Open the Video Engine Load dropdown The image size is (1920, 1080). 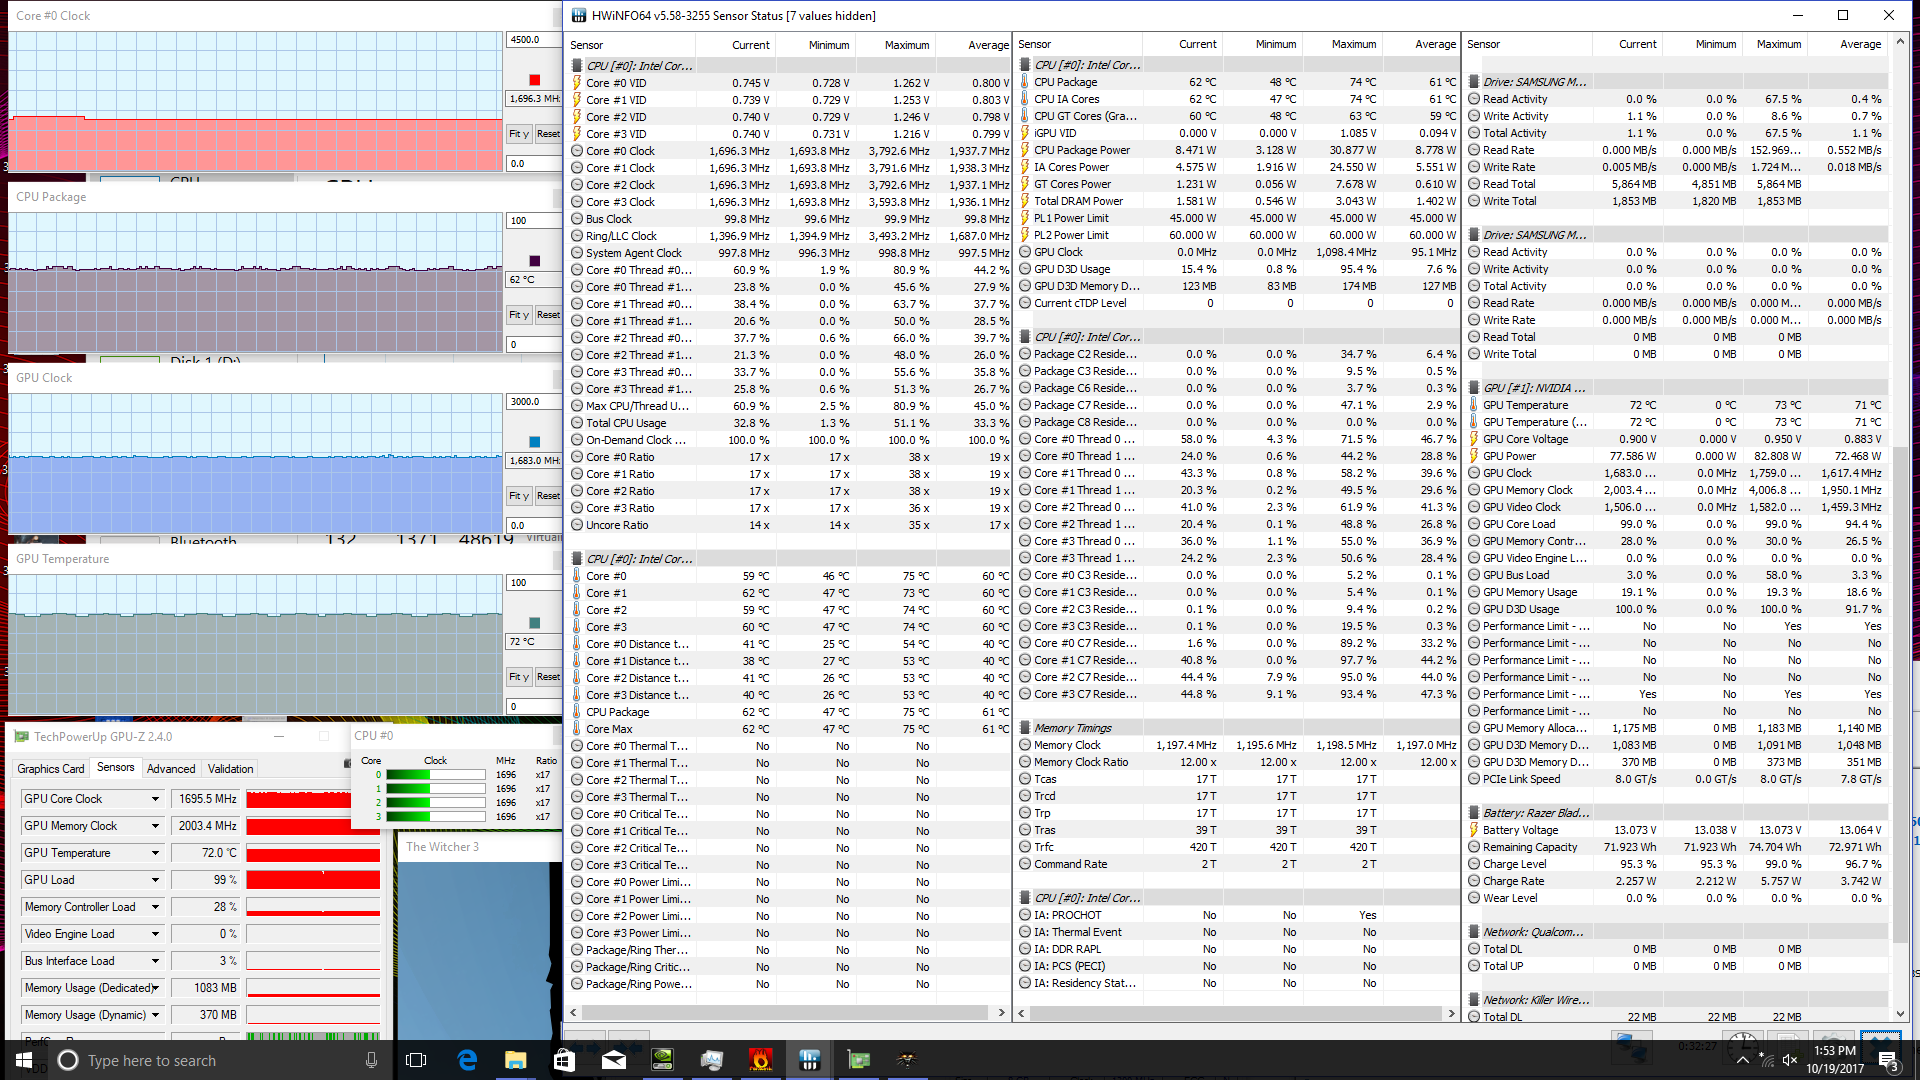click(x=155, y=934)
